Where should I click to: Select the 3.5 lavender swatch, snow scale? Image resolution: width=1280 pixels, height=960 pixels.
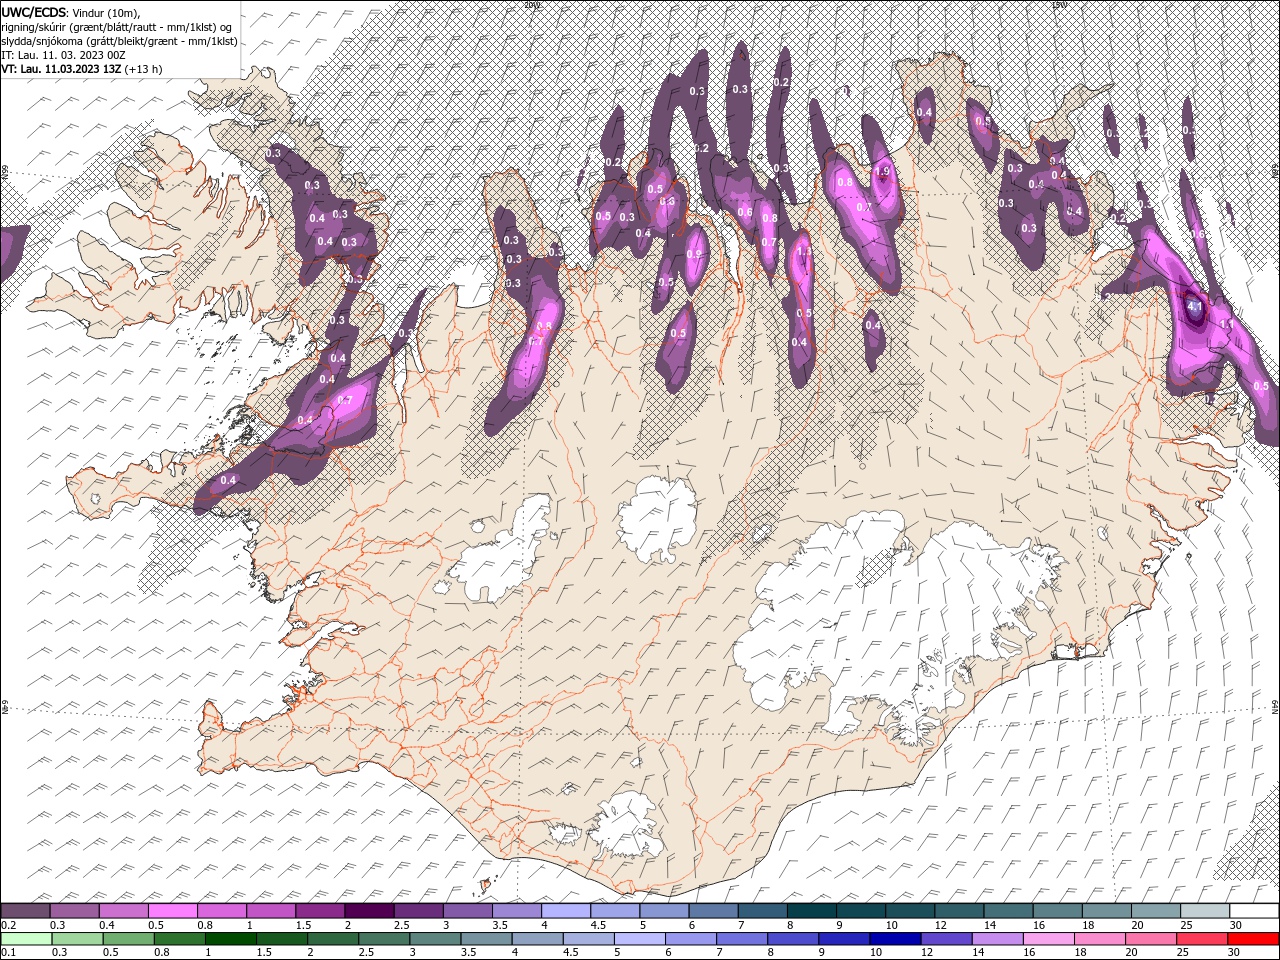click(x=516, y=911)
